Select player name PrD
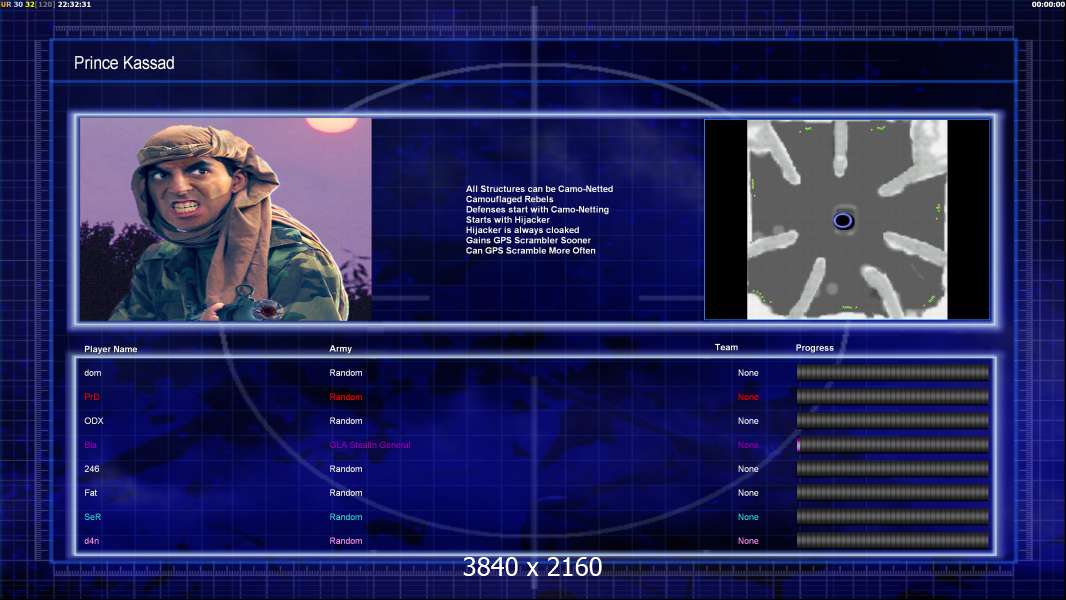 point(92,397)
